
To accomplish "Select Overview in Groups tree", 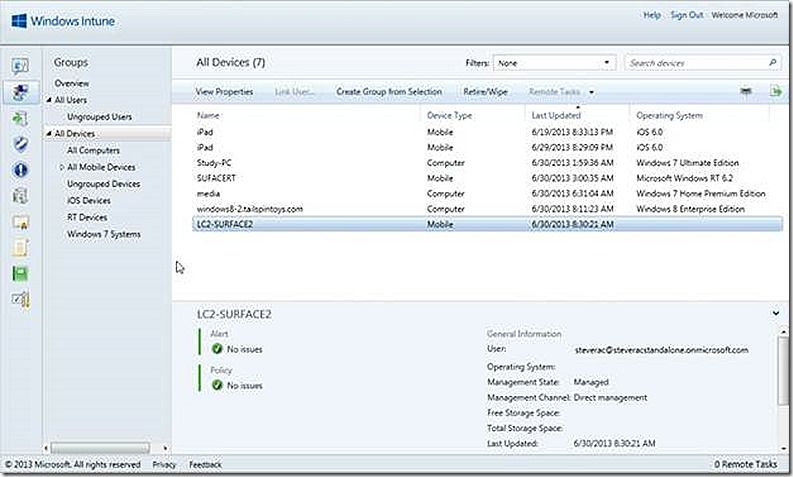I will pyautogui.click(x=72, y=83).
